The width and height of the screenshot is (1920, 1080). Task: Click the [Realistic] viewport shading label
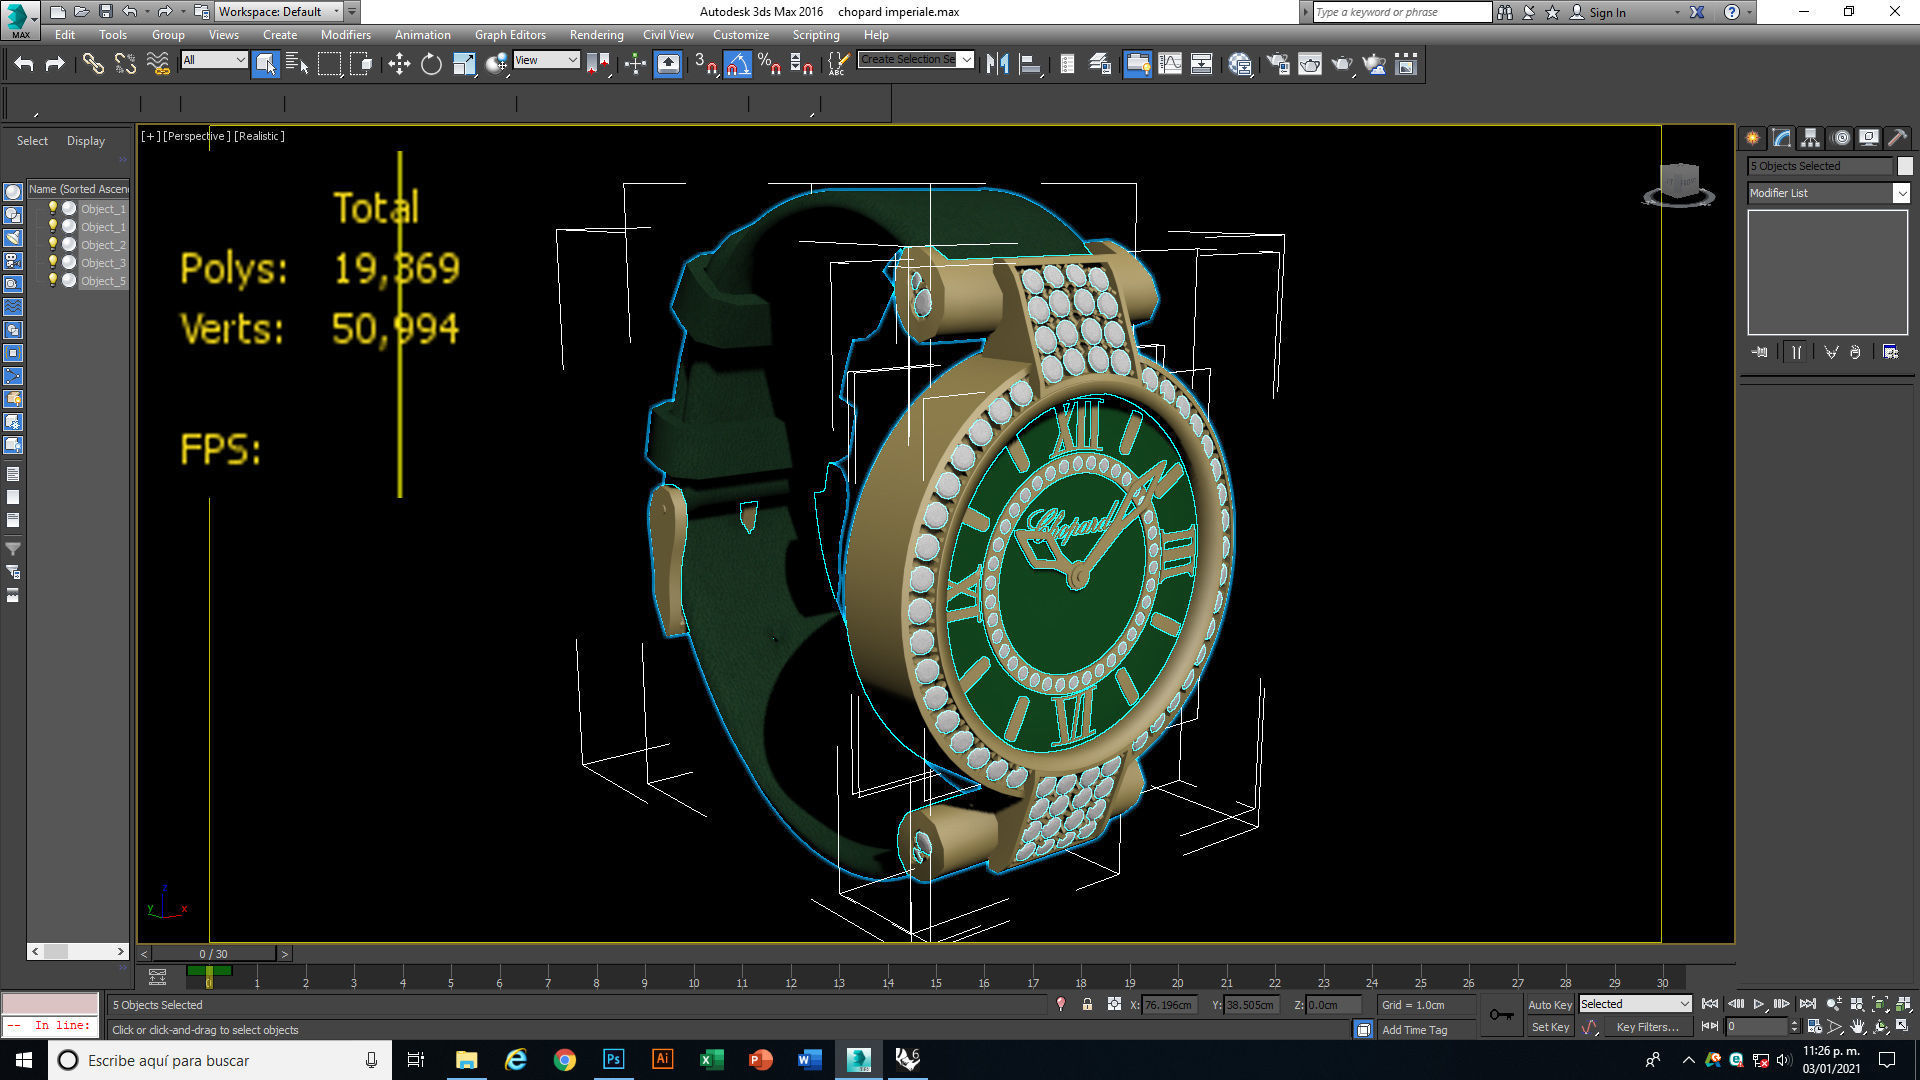(x=260, y=136)
